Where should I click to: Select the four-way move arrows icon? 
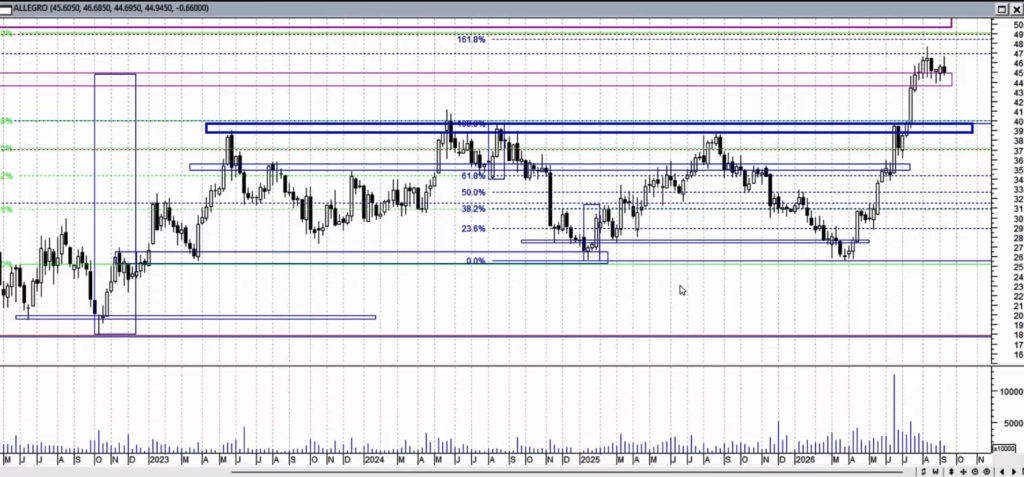coord(963,472)
